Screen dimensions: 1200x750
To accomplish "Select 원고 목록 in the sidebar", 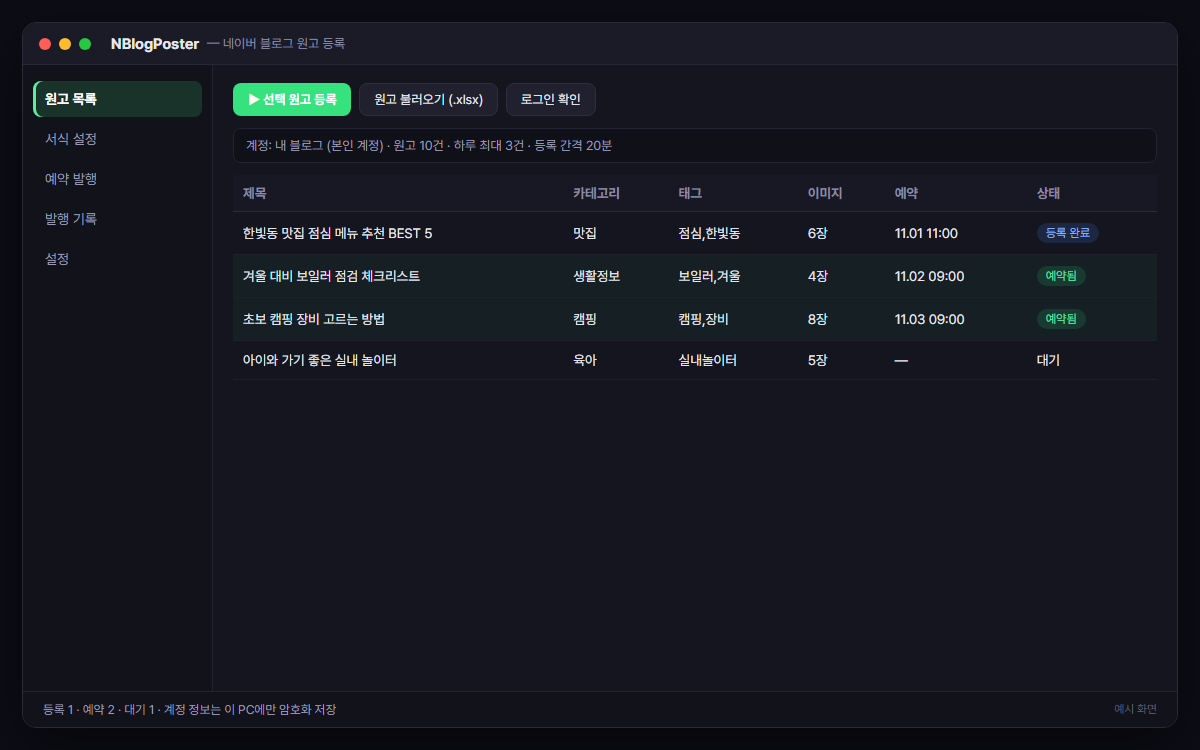I will click(118, 99).
